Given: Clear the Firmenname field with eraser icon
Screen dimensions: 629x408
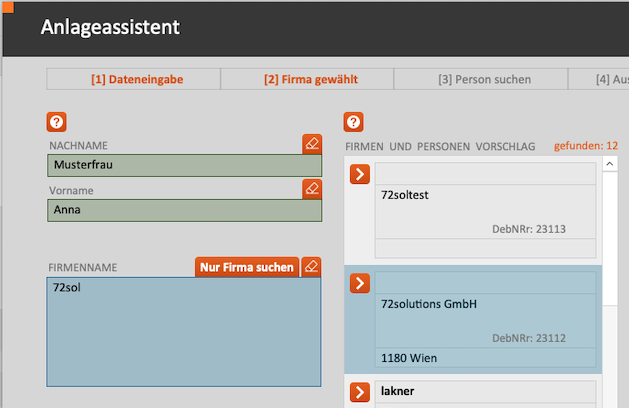Looking at the screenshot, I should [311, 267].
